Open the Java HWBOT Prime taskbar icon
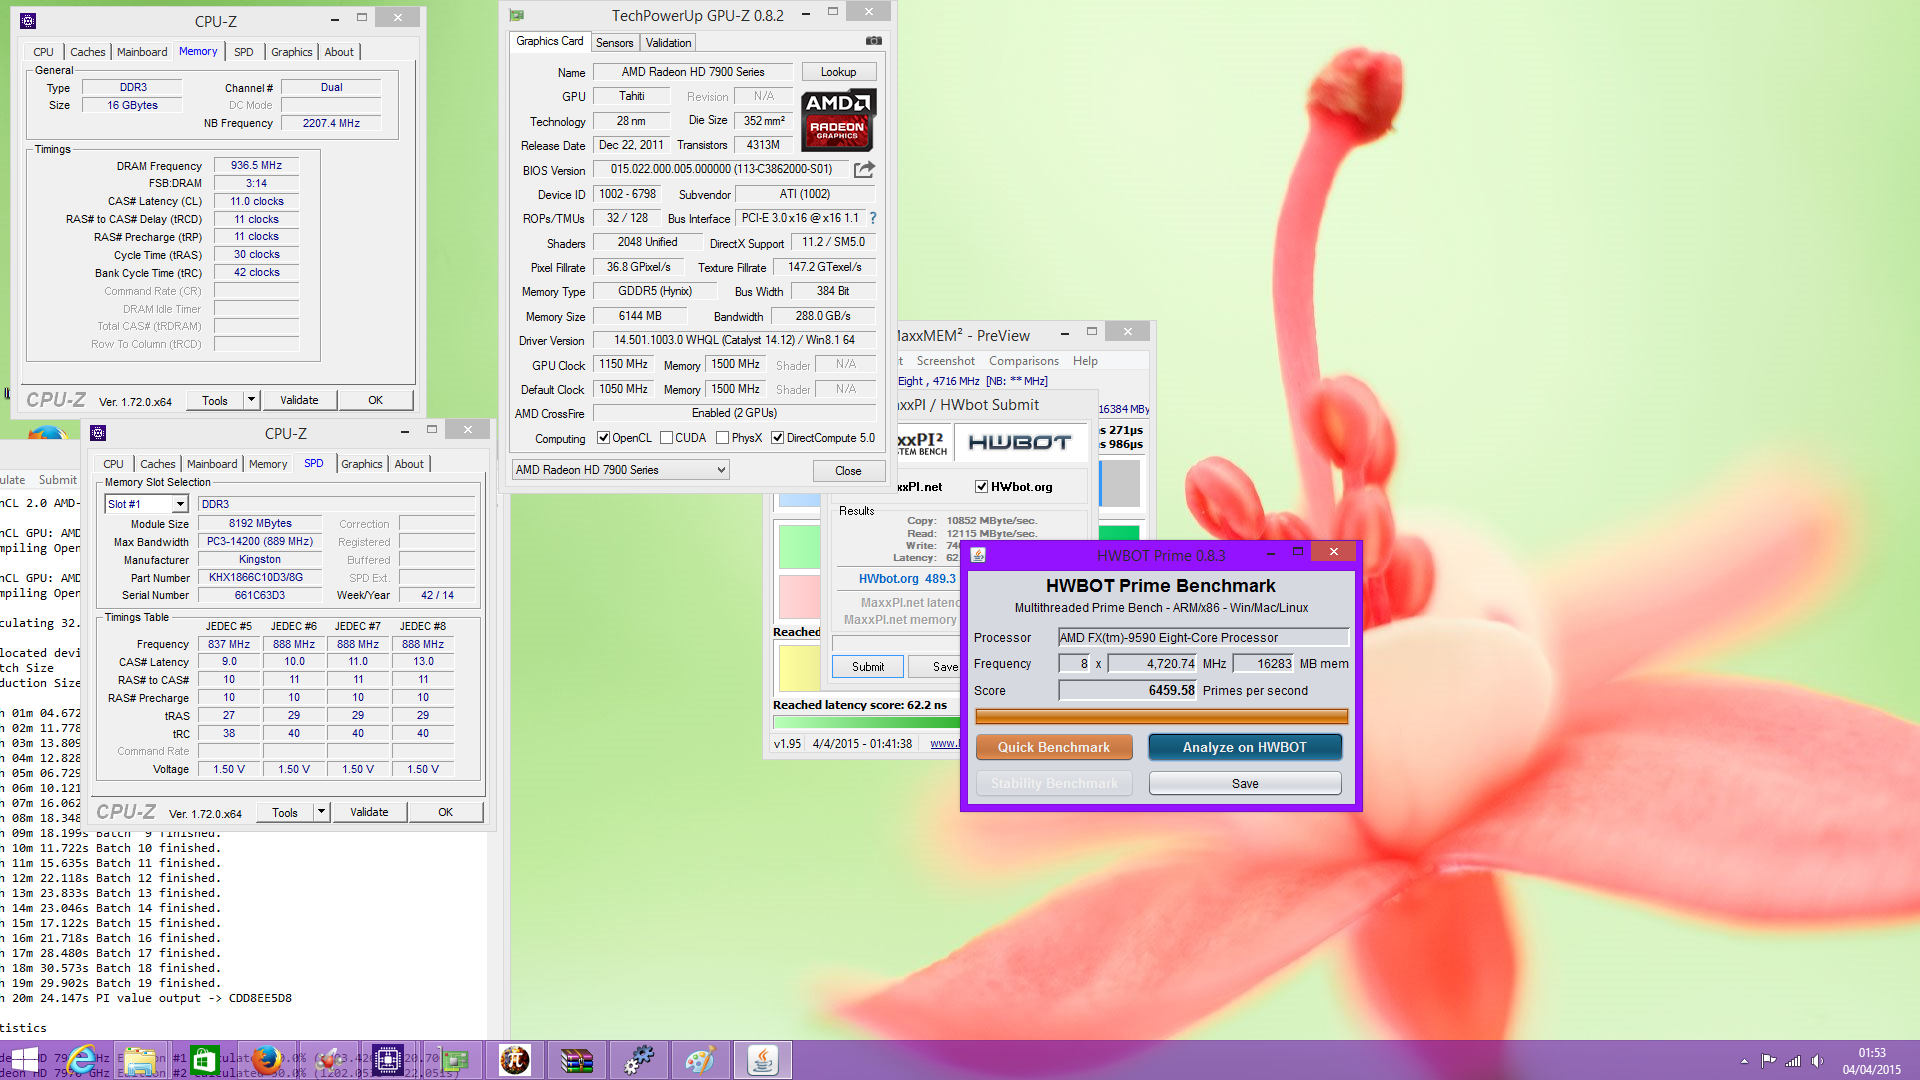 click(763, 1060)
